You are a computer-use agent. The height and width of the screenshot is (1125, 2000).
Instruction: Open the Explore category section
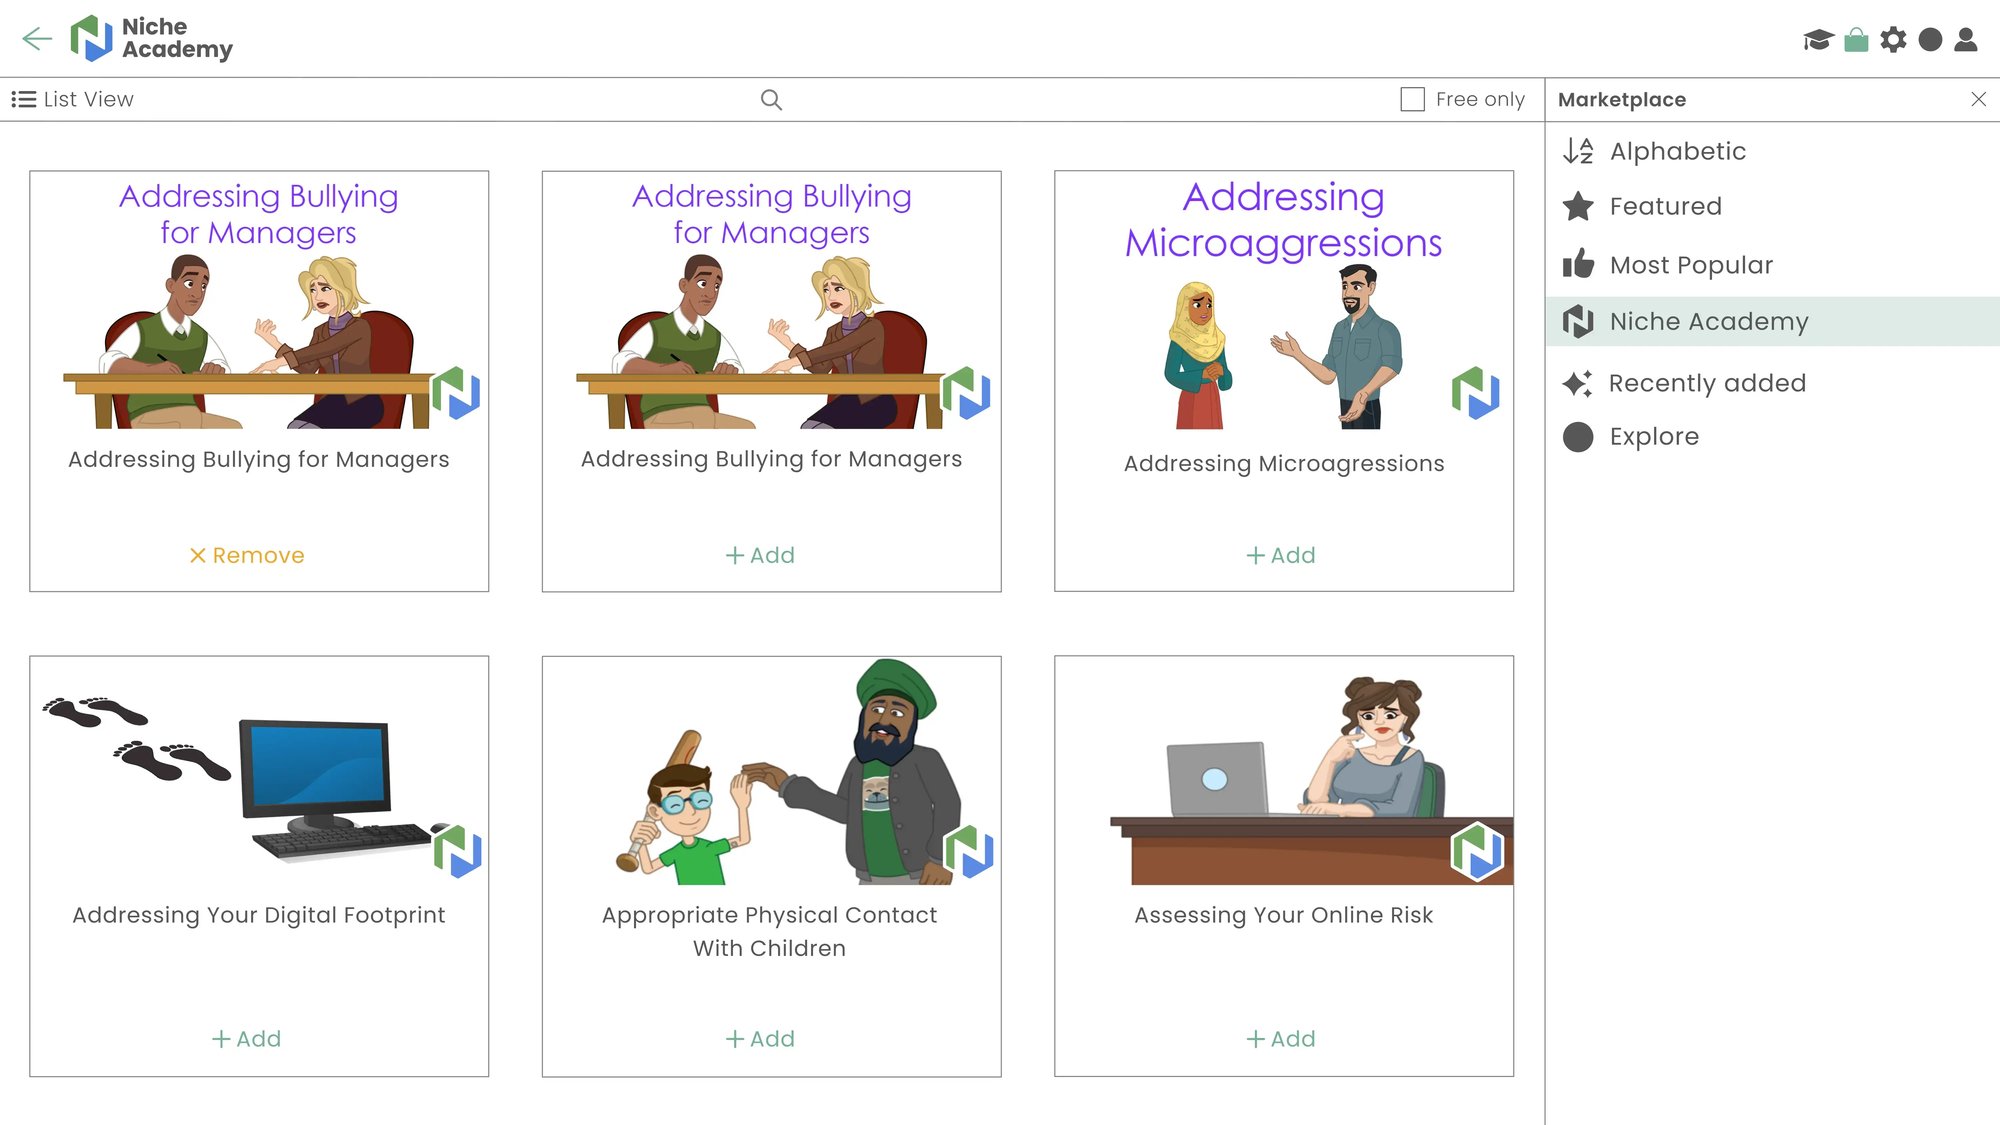click(1654, 435)
